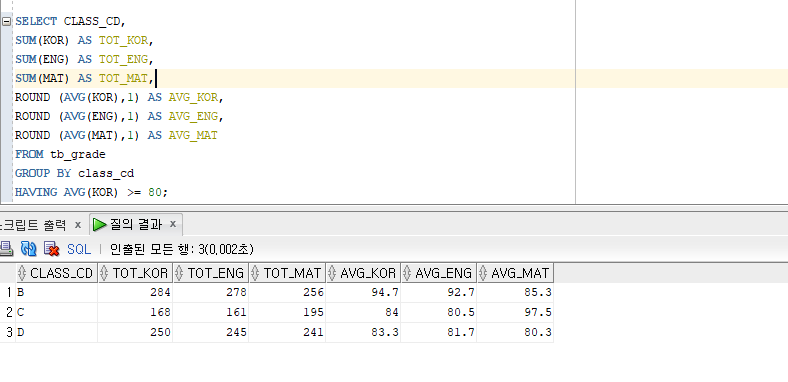Refresh the query results
The height and width of the screenshot is (382, 788).
pyautogui.click(x=28, y=248)
